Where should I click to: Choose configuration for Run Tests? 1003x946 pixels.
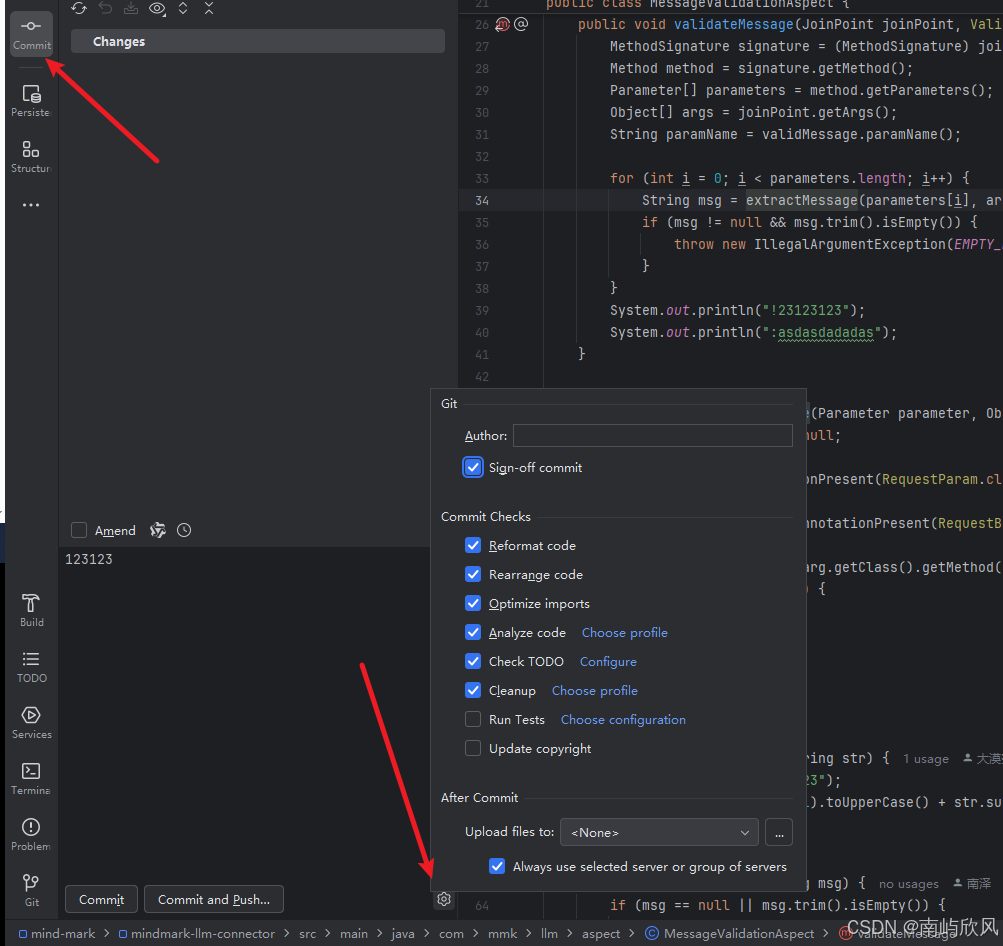click(623, 720)
